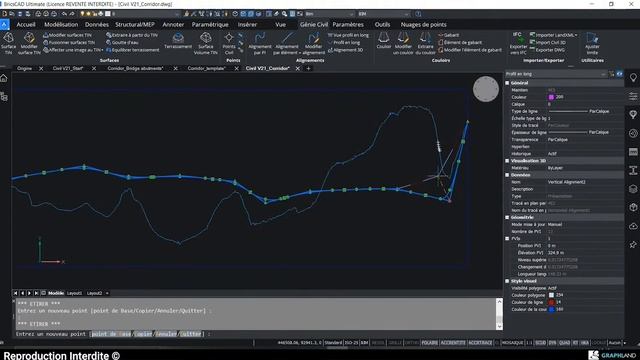Switch to the Structural/MEP tab
Screen dimensions: 640x360
pos(135,24)
